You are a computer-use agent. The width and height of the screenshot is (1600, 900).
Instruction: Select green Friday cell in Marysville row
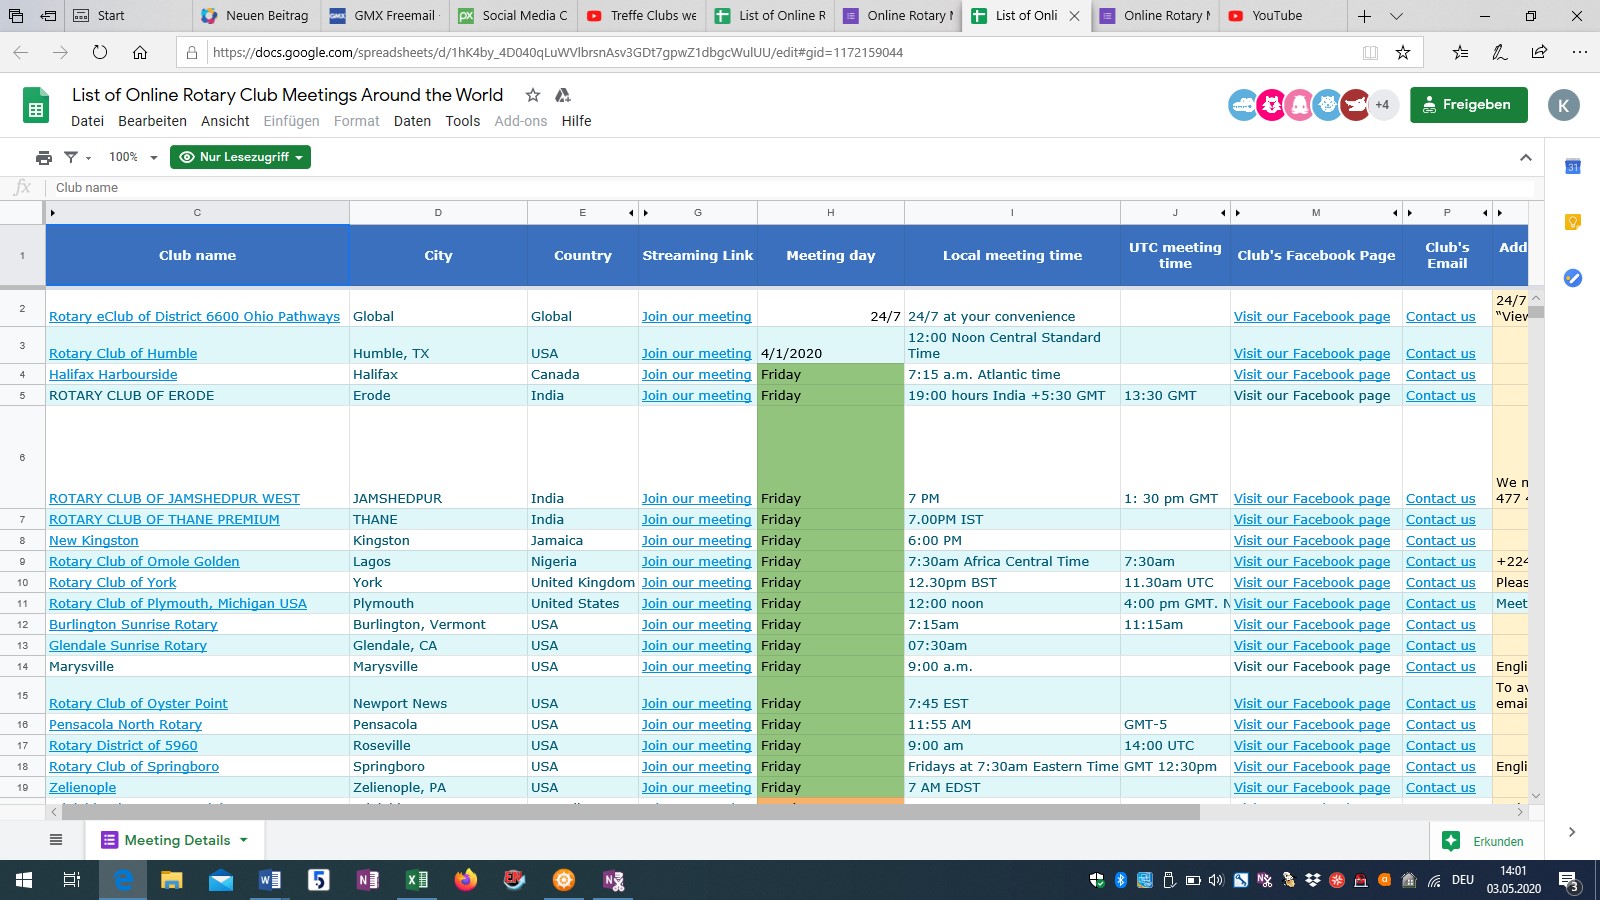[x=830, y=666]
